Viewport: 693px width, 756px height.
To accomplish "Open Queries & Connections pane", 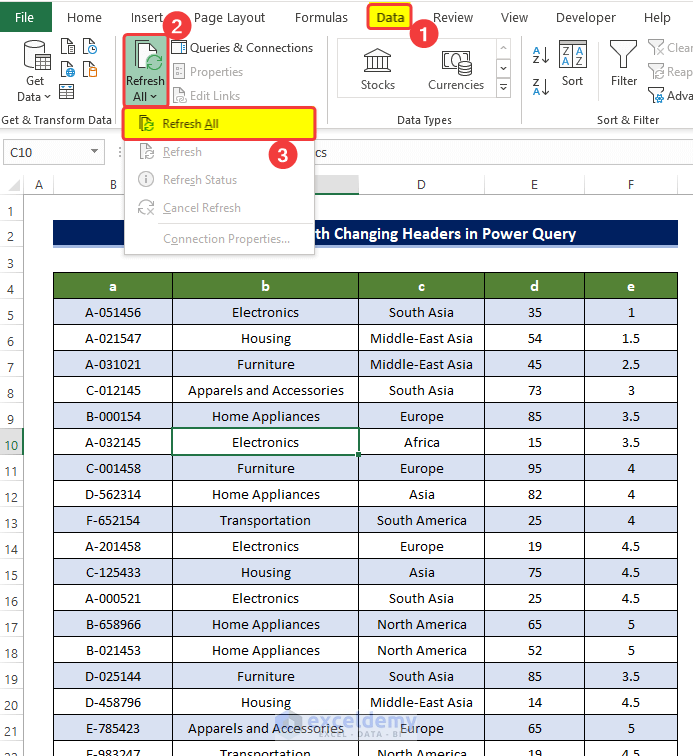I will [242, 48].
